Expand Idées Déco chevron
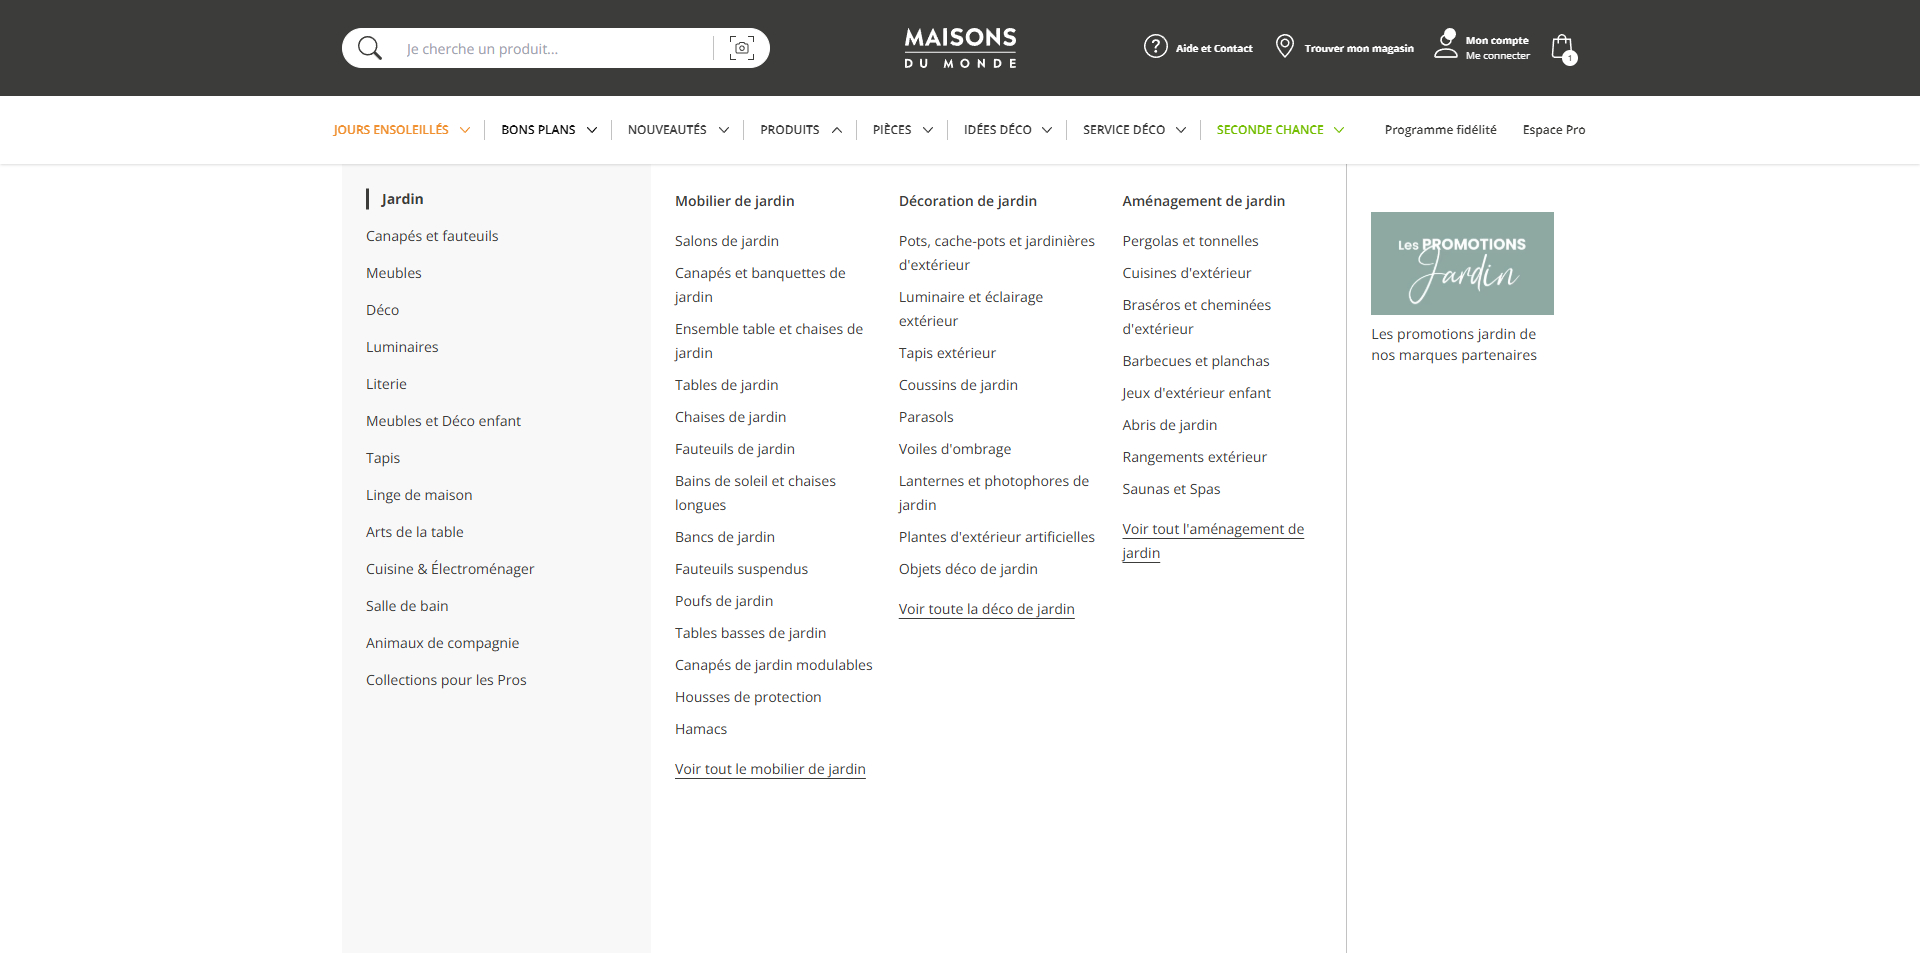Viewport: 1920px width, 953px height. pos(1047,130)
